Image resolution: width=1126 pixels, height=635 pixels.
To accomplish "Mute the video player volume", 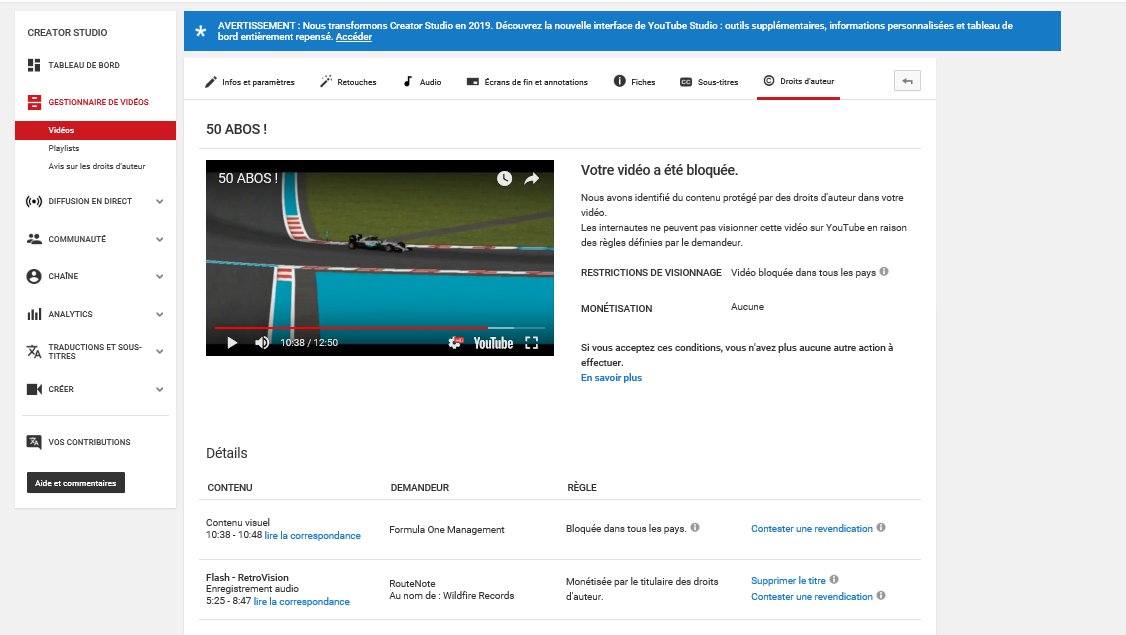I will tap(262, 343).
